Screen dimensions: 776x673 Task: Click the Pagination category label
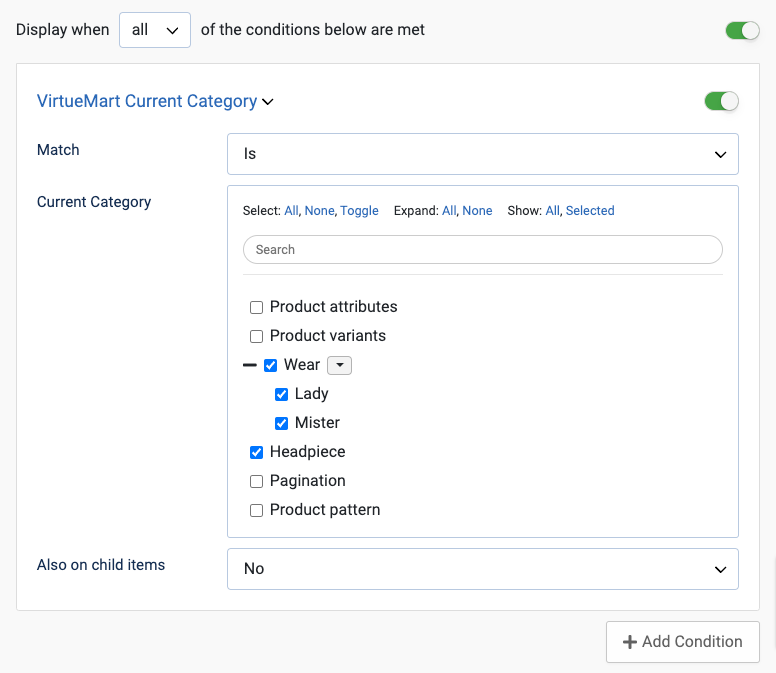(307, 481)
